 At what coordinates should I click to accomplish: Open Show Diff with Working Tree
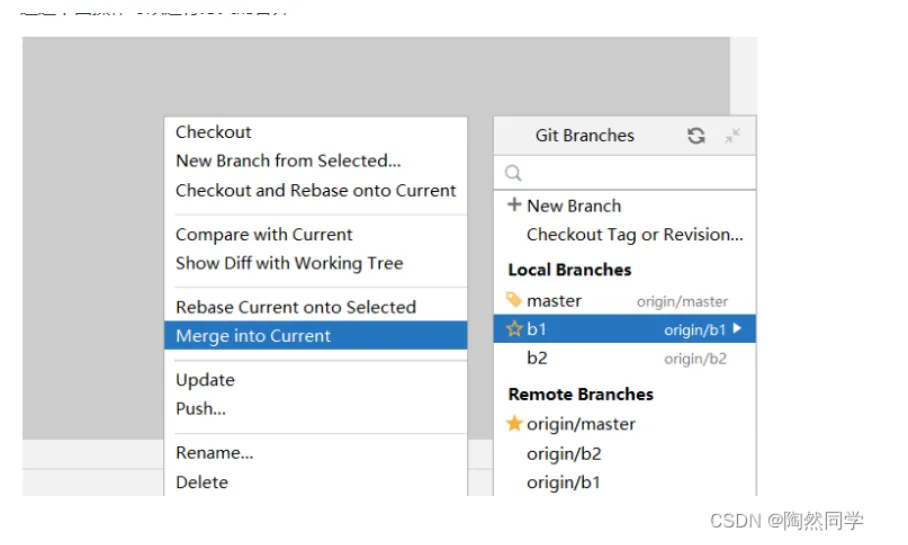(x=289, y=264)
